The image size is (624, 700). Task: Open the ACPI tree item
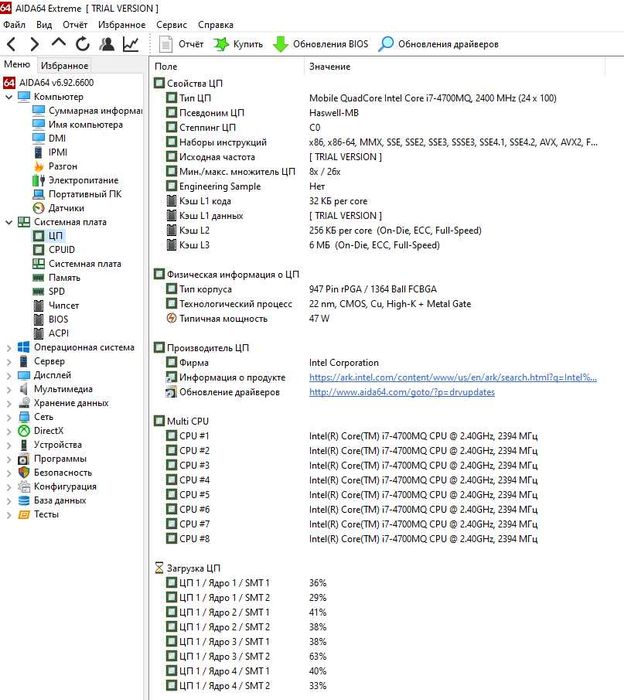point(51,333)
